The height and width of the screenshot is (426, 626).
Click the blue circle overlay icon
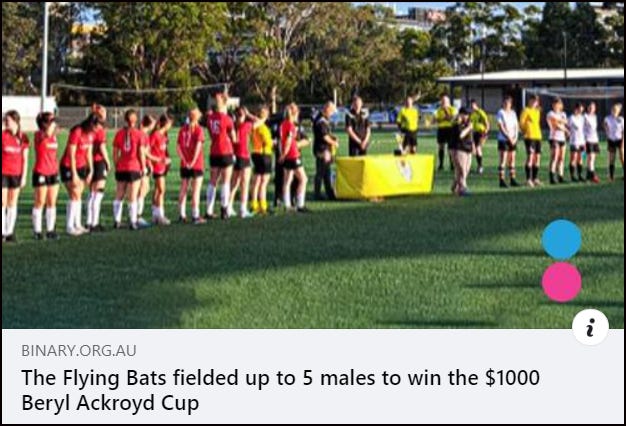coord(561,240)
